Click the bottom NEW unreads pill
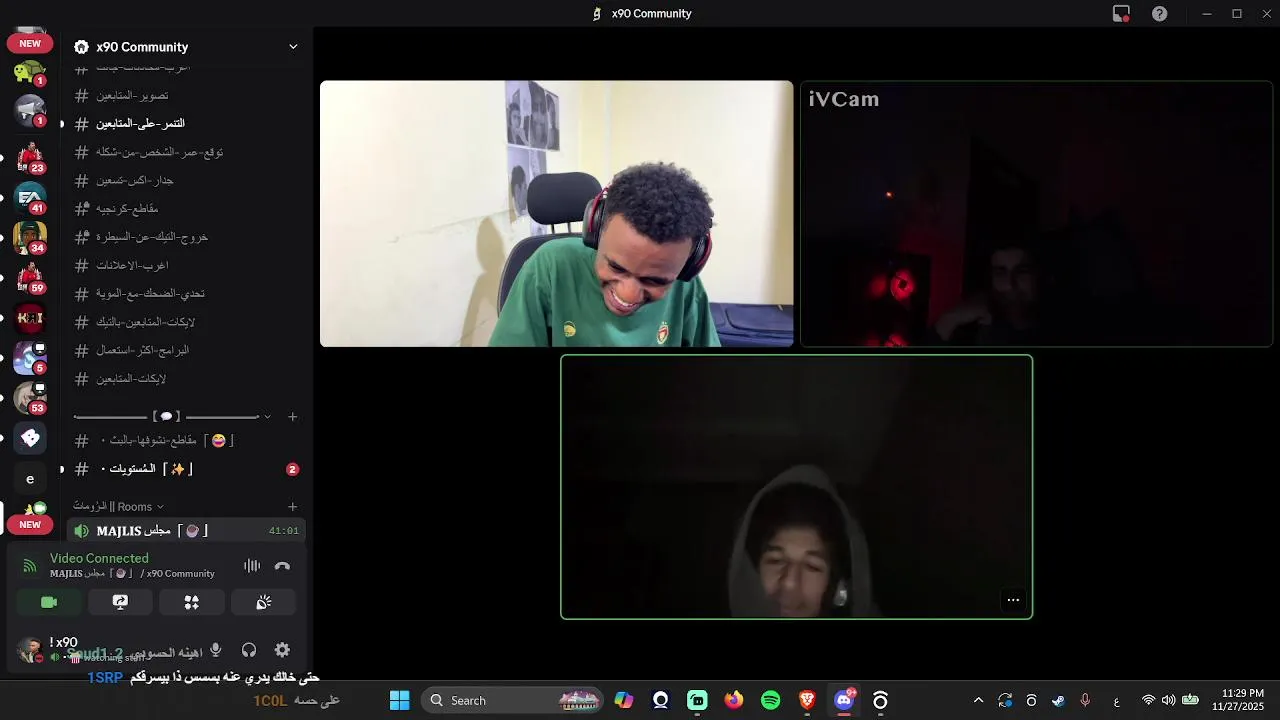This screenshot has width=1280, height=720. 30,524
